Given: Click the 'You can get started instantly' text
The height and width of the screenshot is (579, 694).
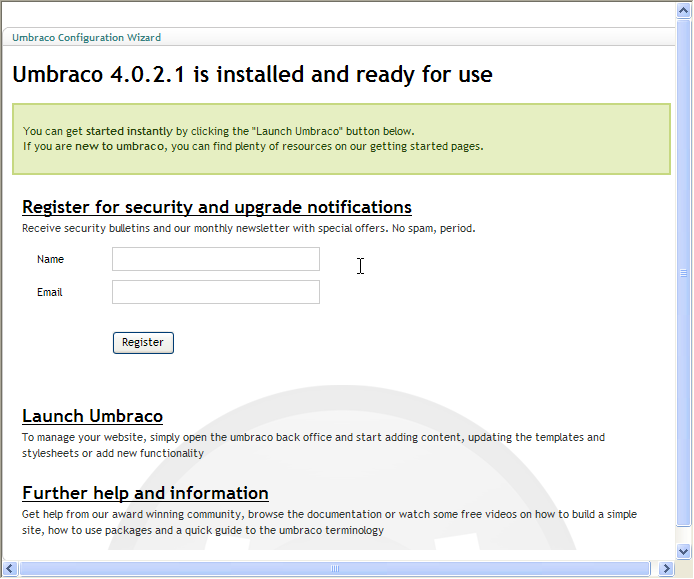Looking at the screenshot, I should point(219,131).
